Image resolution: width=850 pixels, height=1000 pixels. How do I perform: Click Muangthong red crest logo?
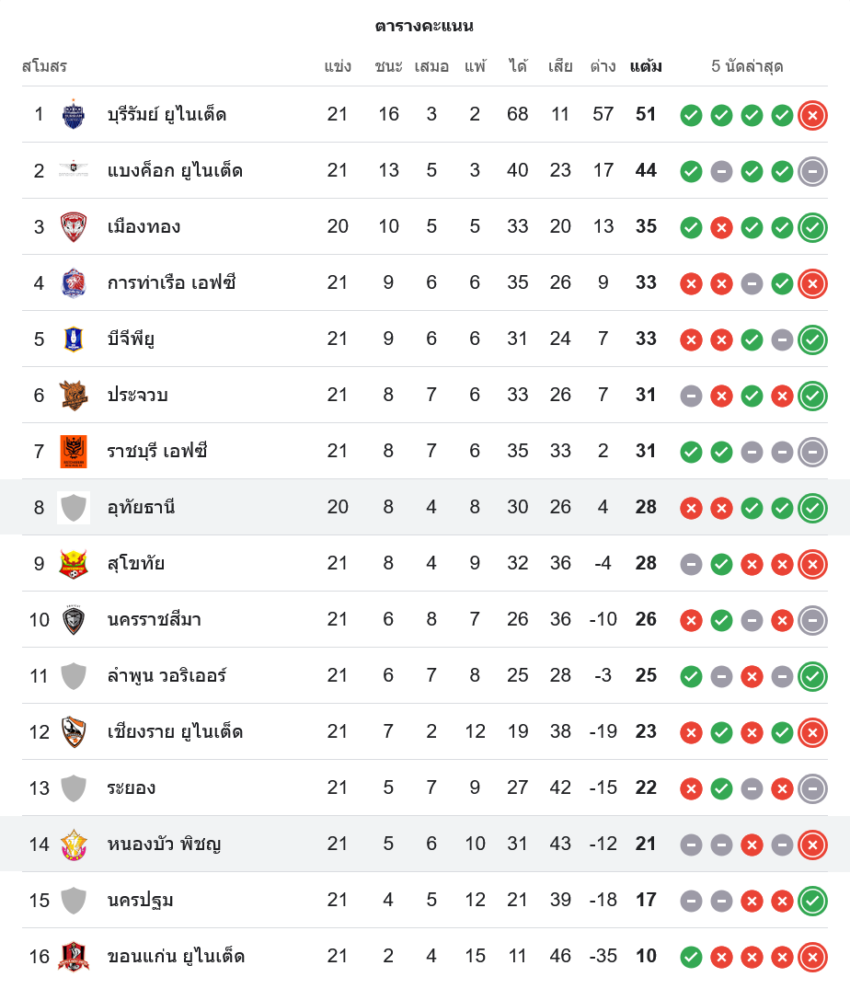pyautogui.click(x=73, y=227)
